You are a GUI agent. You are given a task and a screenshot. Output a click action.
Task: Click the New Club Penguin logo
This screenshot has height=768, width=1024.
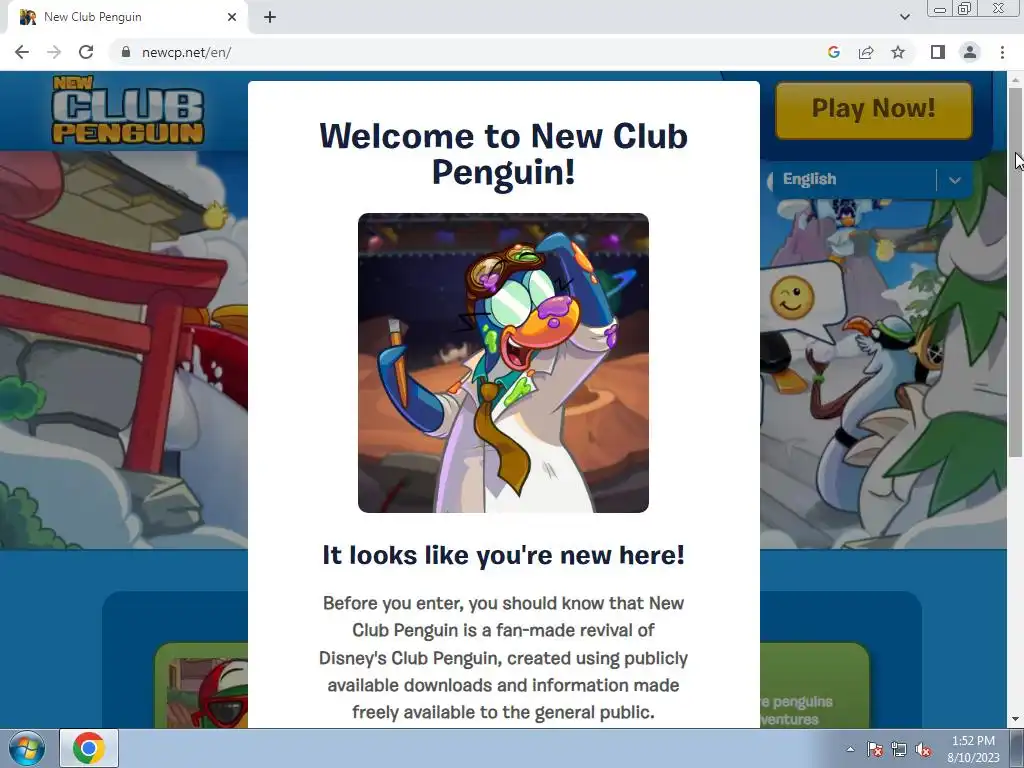[x=128, y=110]
